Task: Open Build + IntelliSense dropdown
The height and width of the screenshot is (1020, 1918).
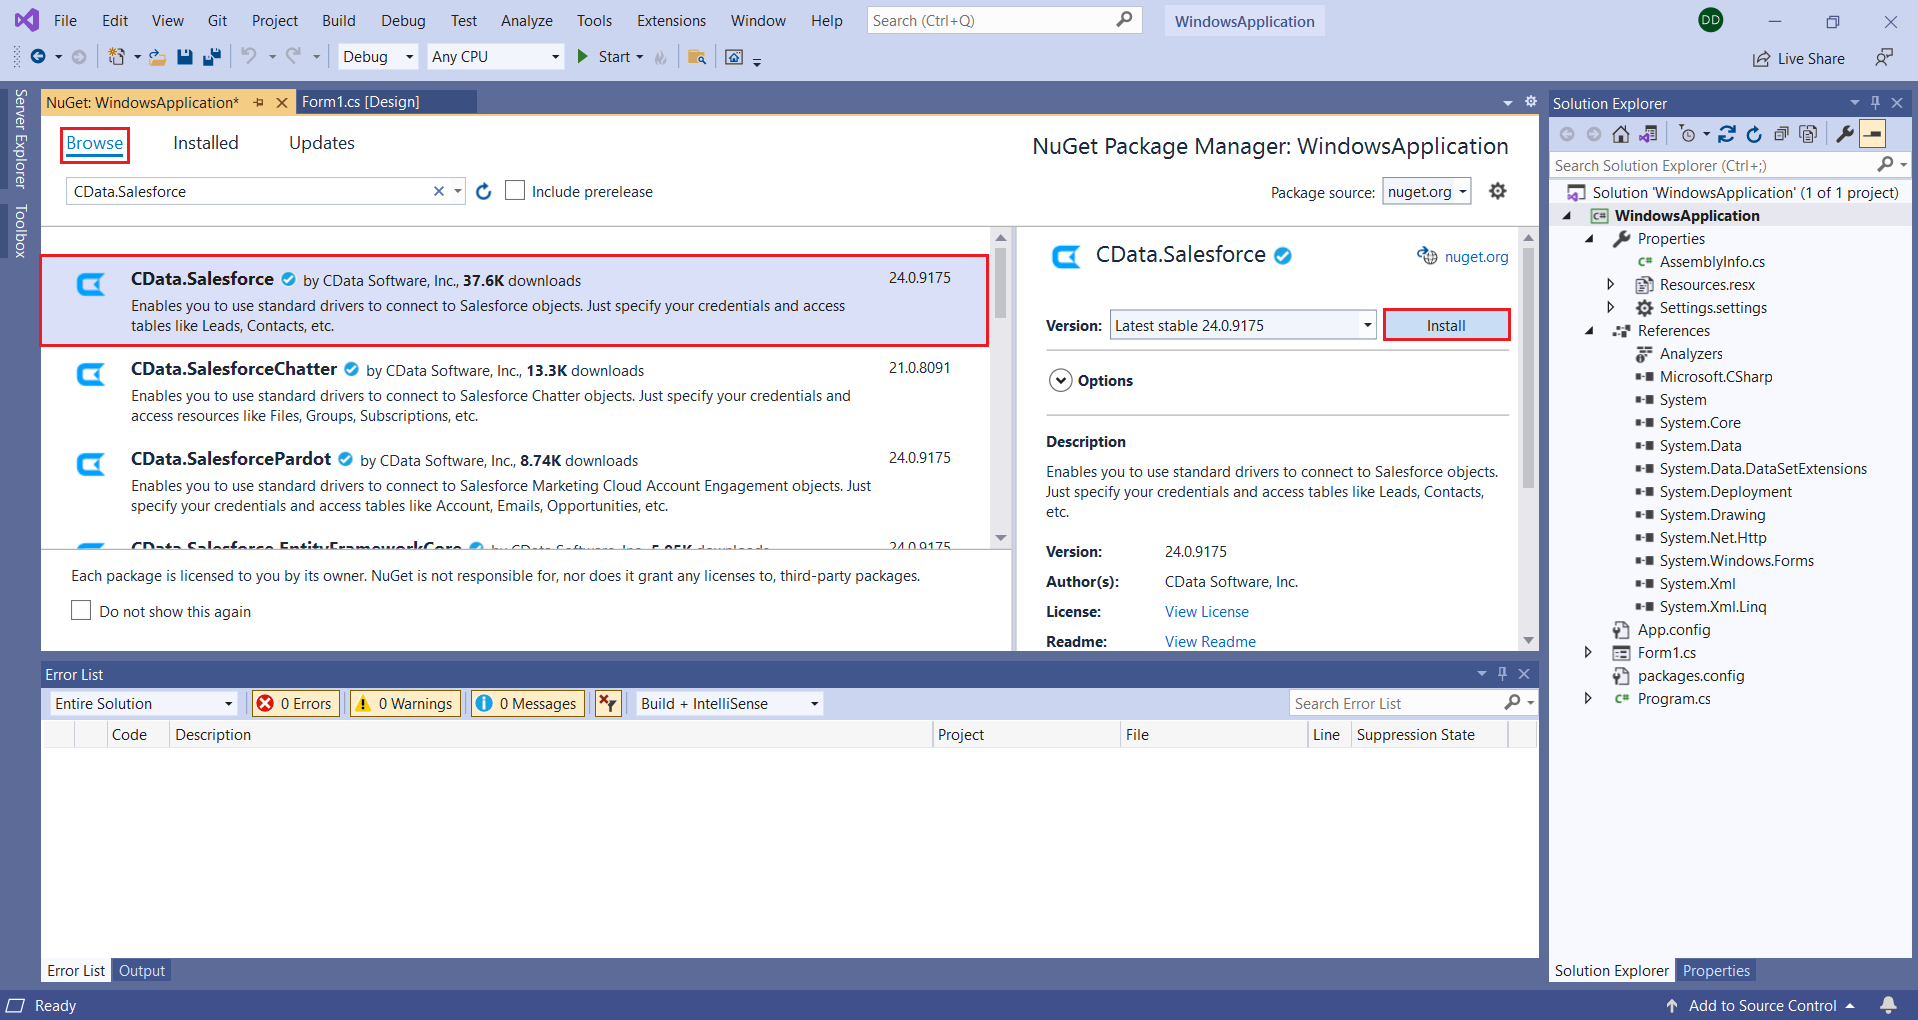Action: pyautogui.click(x=730, y=703)
